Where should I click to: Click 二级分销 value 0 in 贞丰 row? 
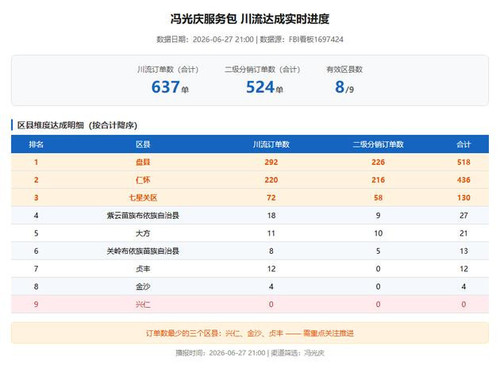pos(378,269)
